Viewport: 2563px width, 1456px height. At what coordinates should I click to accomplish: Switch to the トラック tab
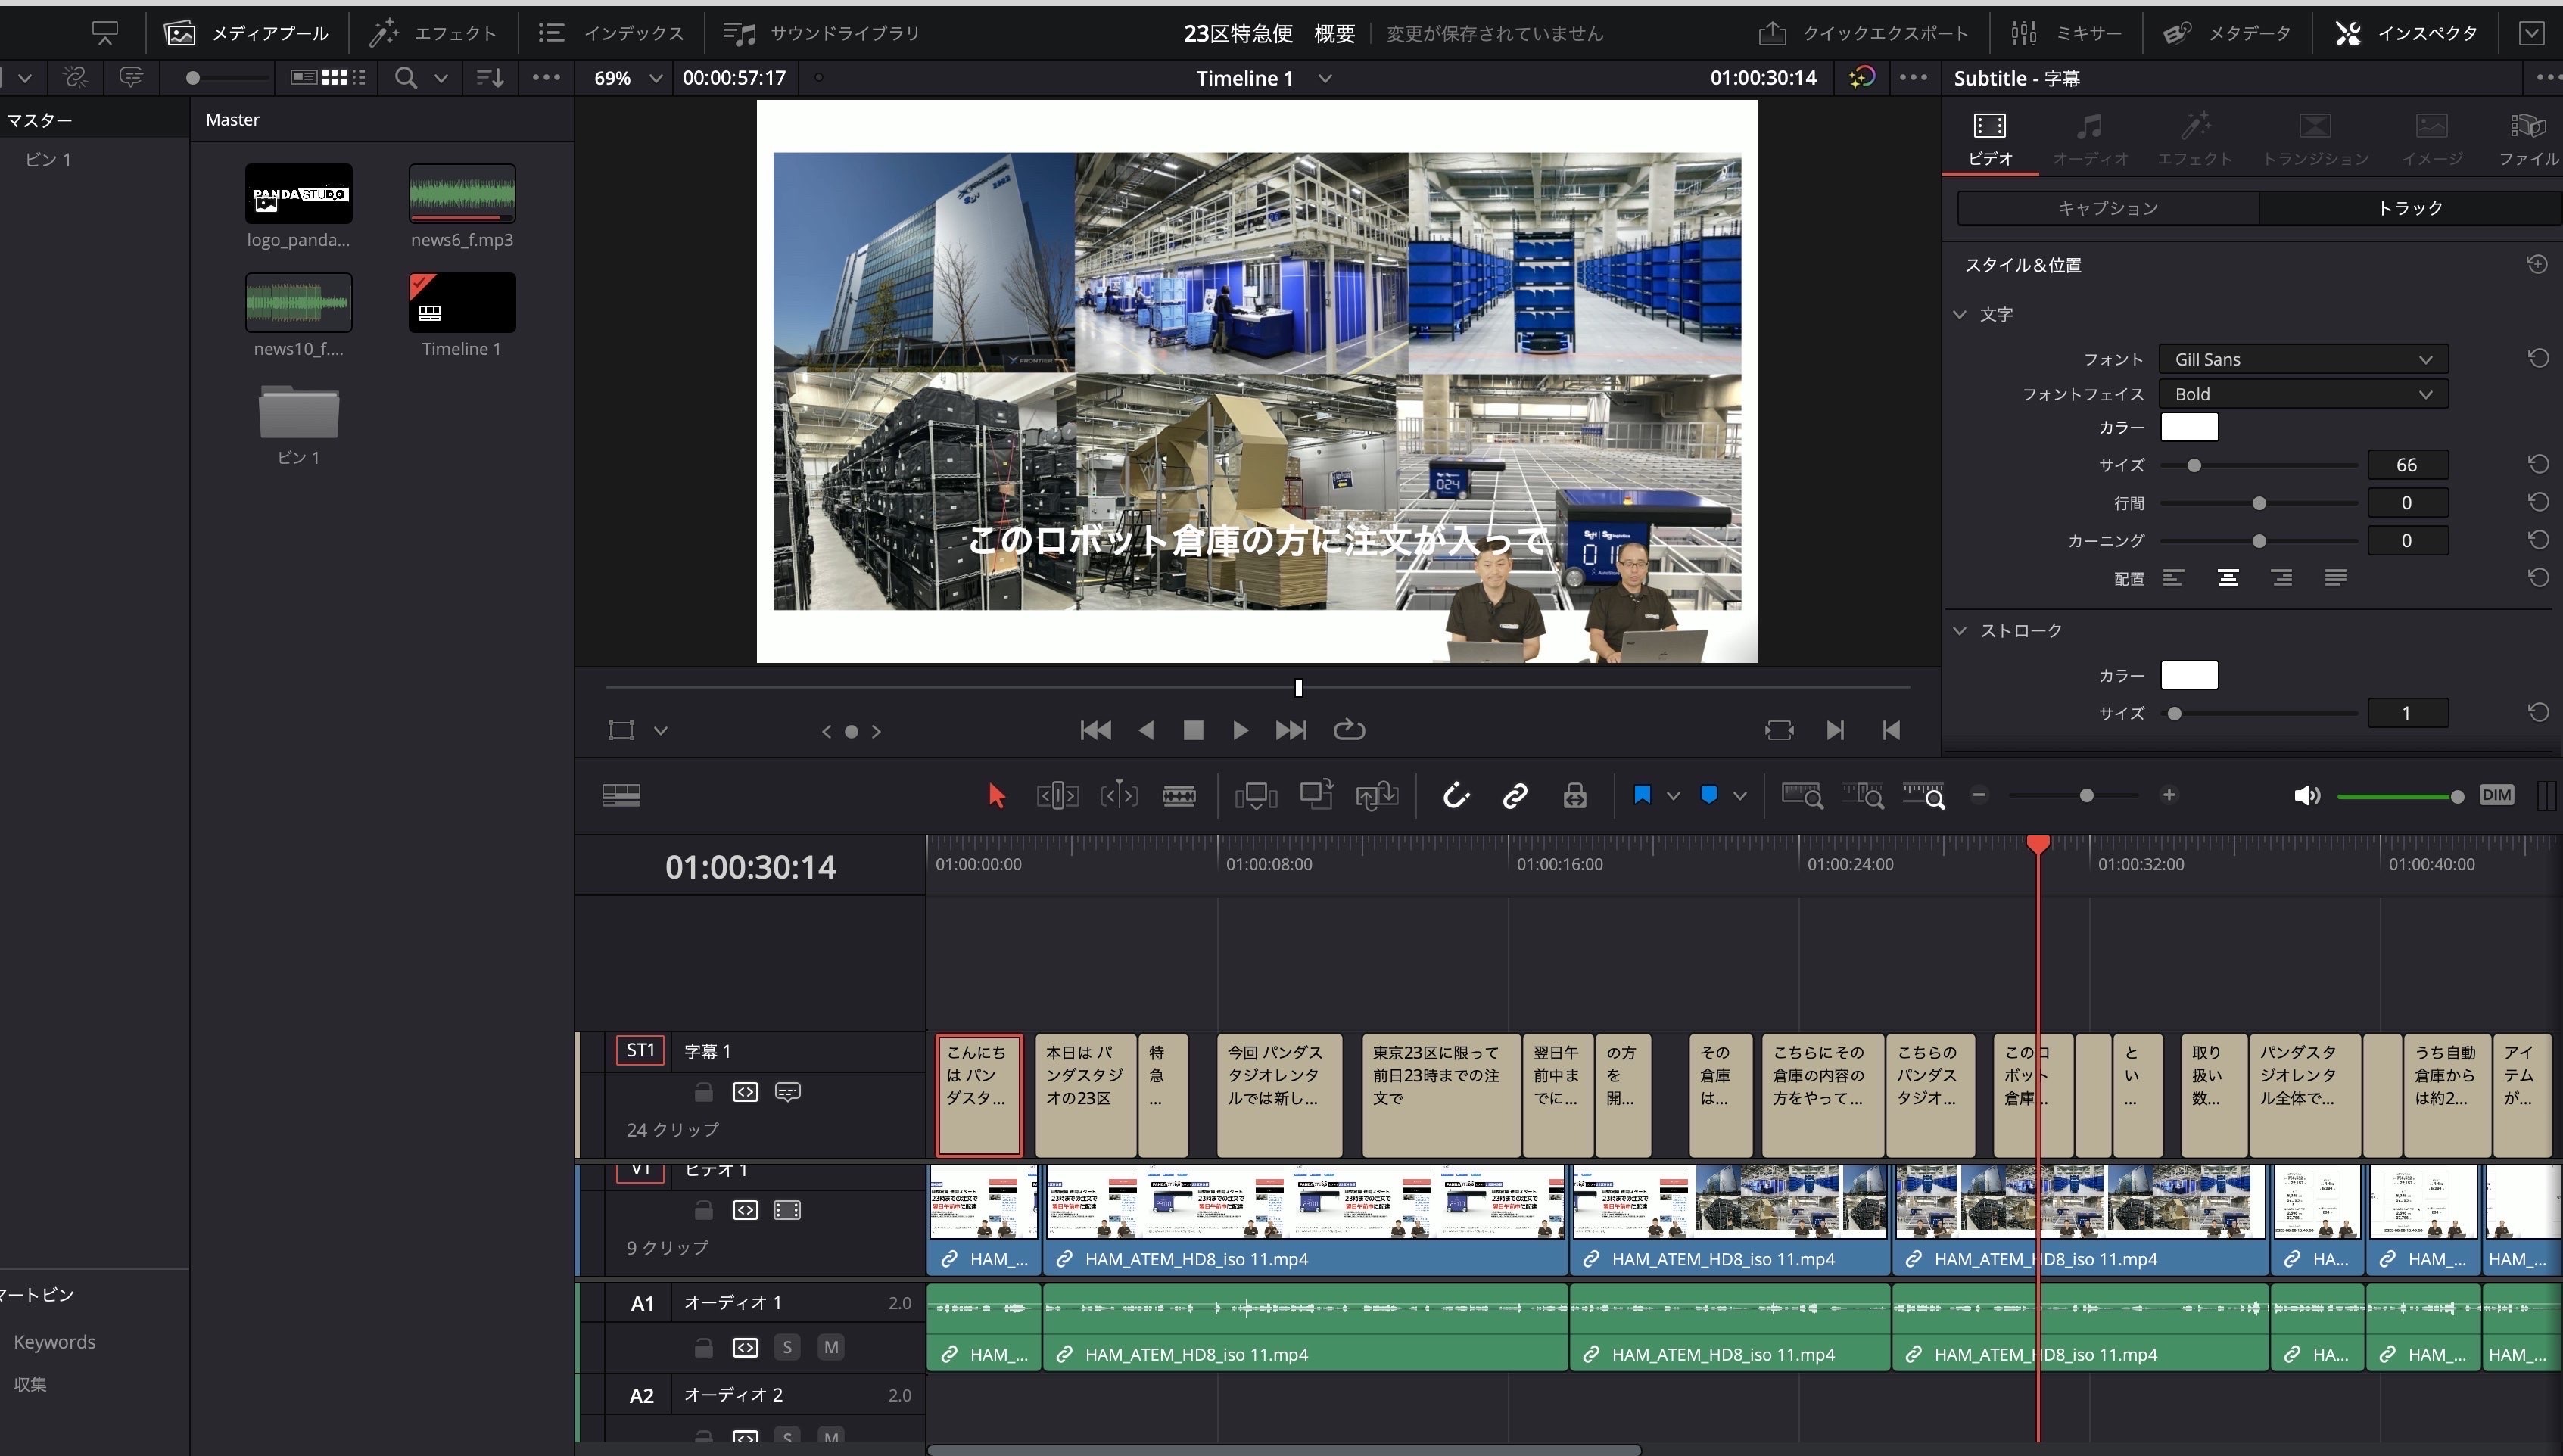point(2409,208)
